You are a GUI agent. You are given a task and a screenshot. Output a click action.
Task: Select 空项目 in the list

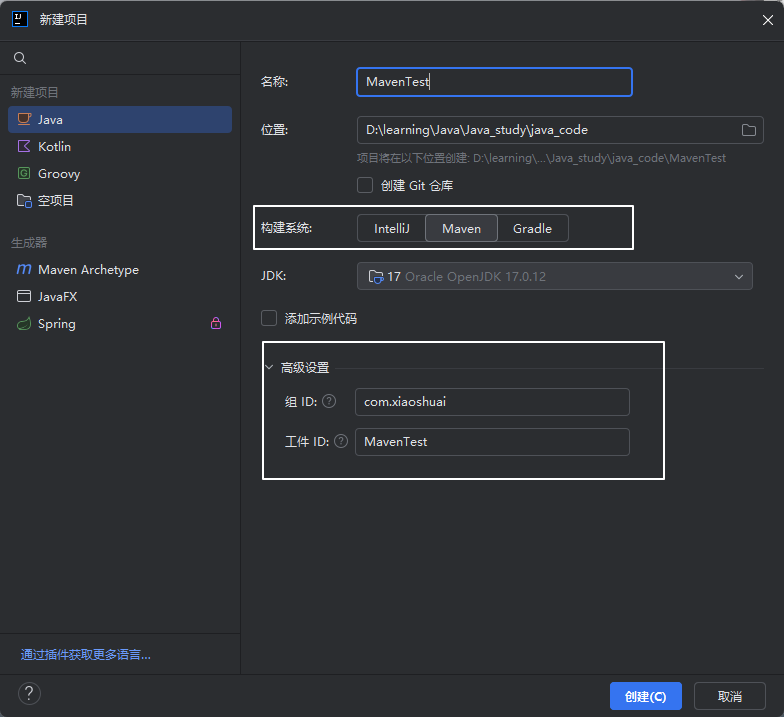pyautogui.click(x=120, y=200)
